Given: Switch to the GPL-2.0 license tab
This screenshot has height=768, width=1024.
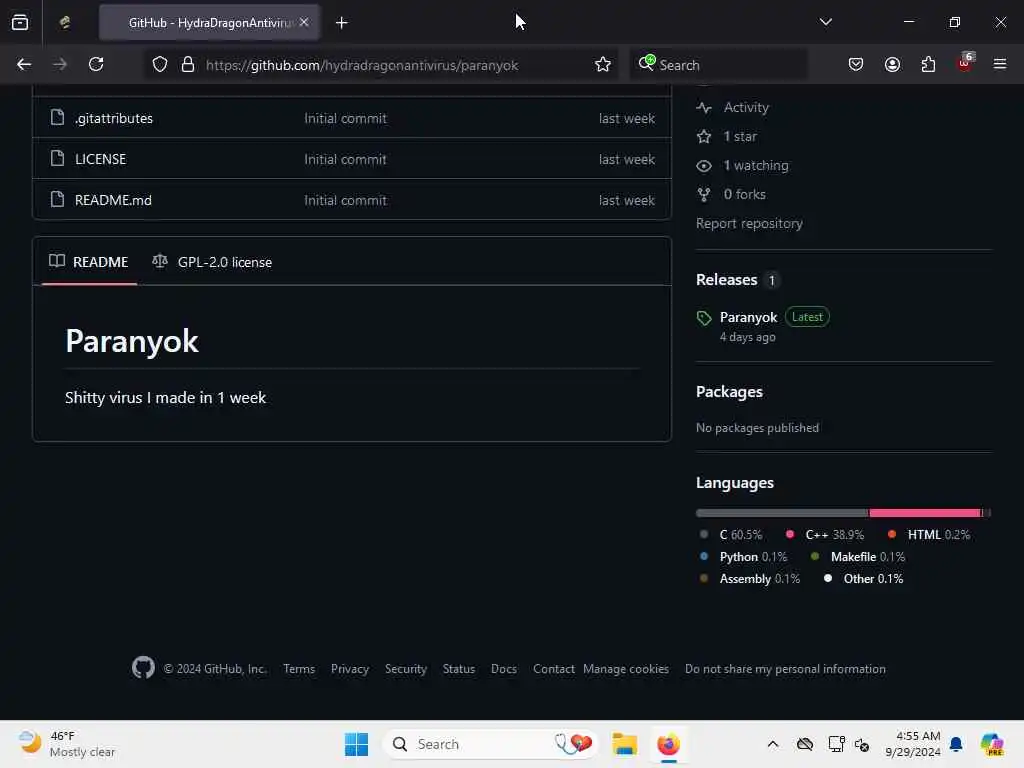Looking at the screenshot, I should click(x=212, y=262).
